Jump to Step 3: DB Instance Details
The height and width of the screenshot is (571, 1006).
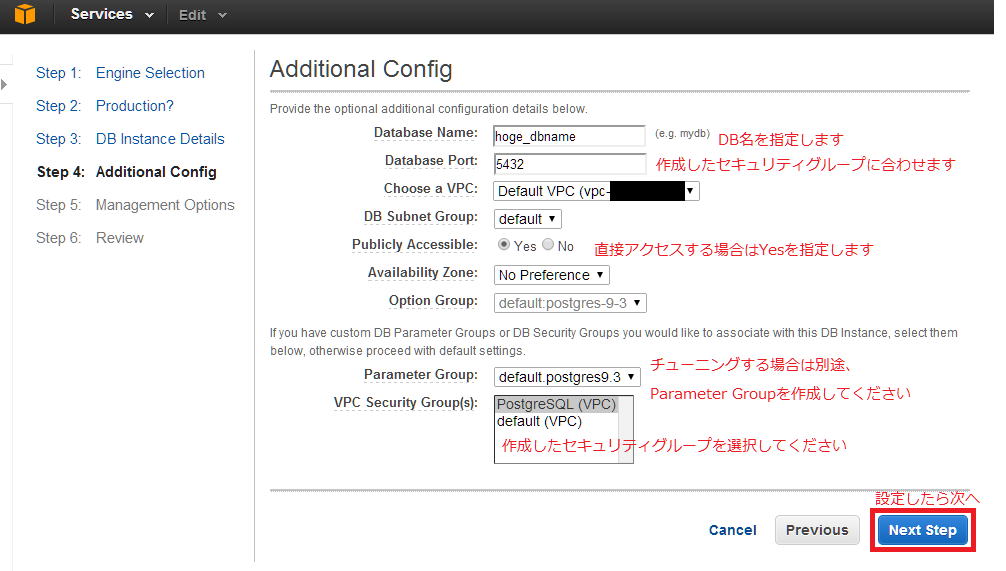coord(160,139)
